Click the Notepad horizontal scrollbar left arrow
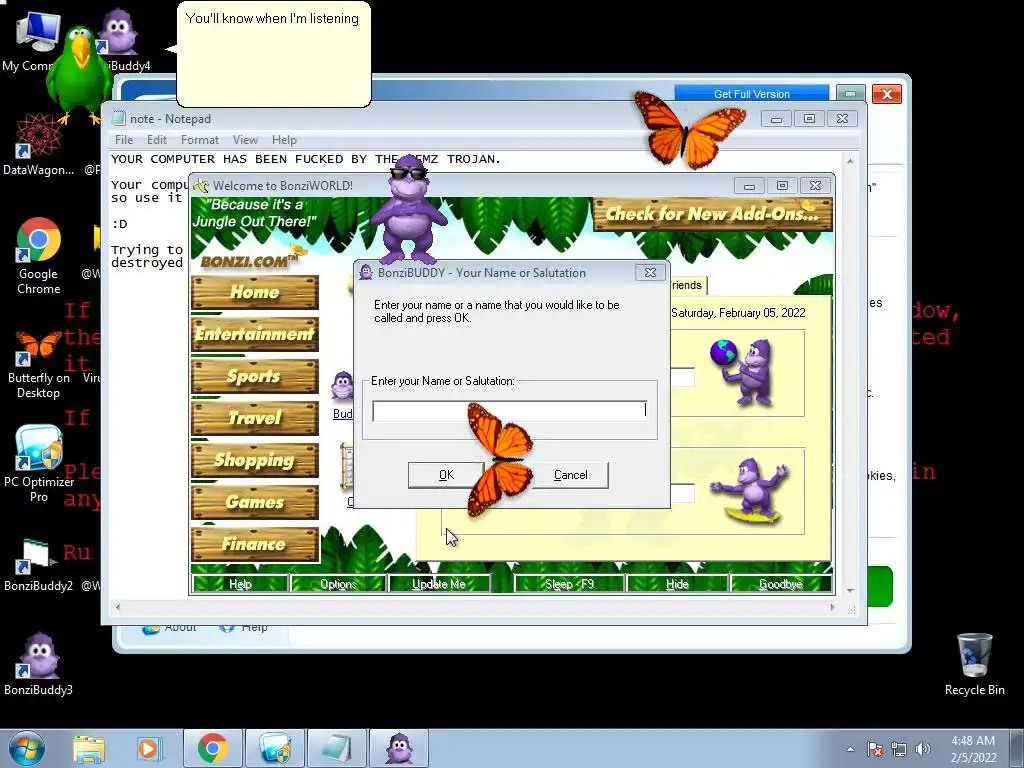 pos(118,607)
